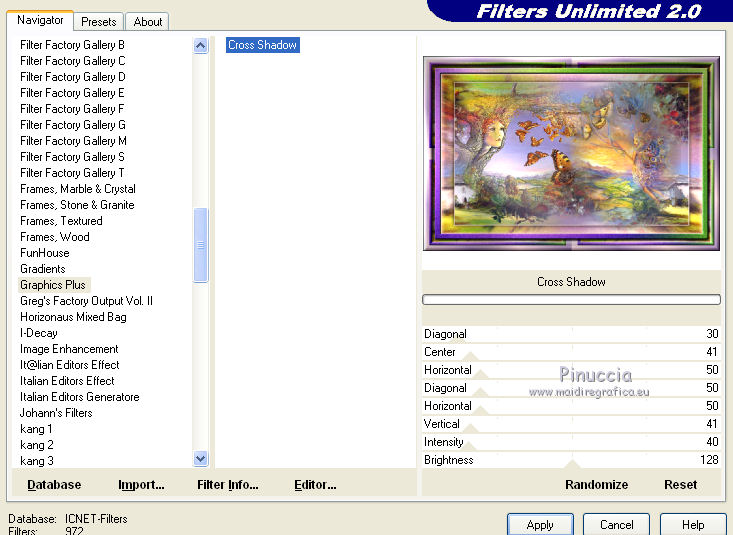Viewport: 733px width, 535px height.
Task: Choose Frames, Stone & Granite category
Action: click(x=77, y=205)
